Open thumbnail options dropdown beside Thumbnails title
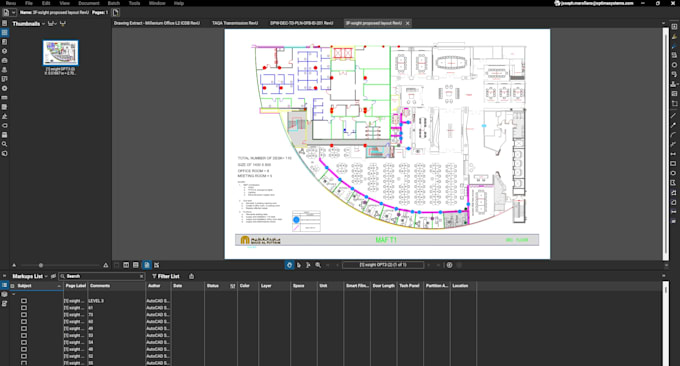 click(x=52, y=23)
